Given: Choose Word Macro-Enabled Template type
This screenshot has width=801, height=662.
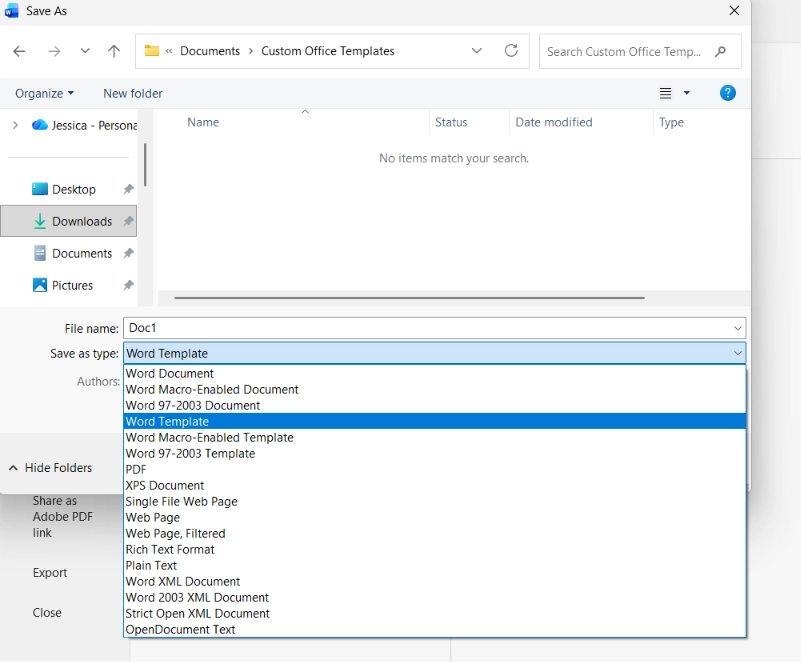Looking at the screenshot, I should [435, 437].
